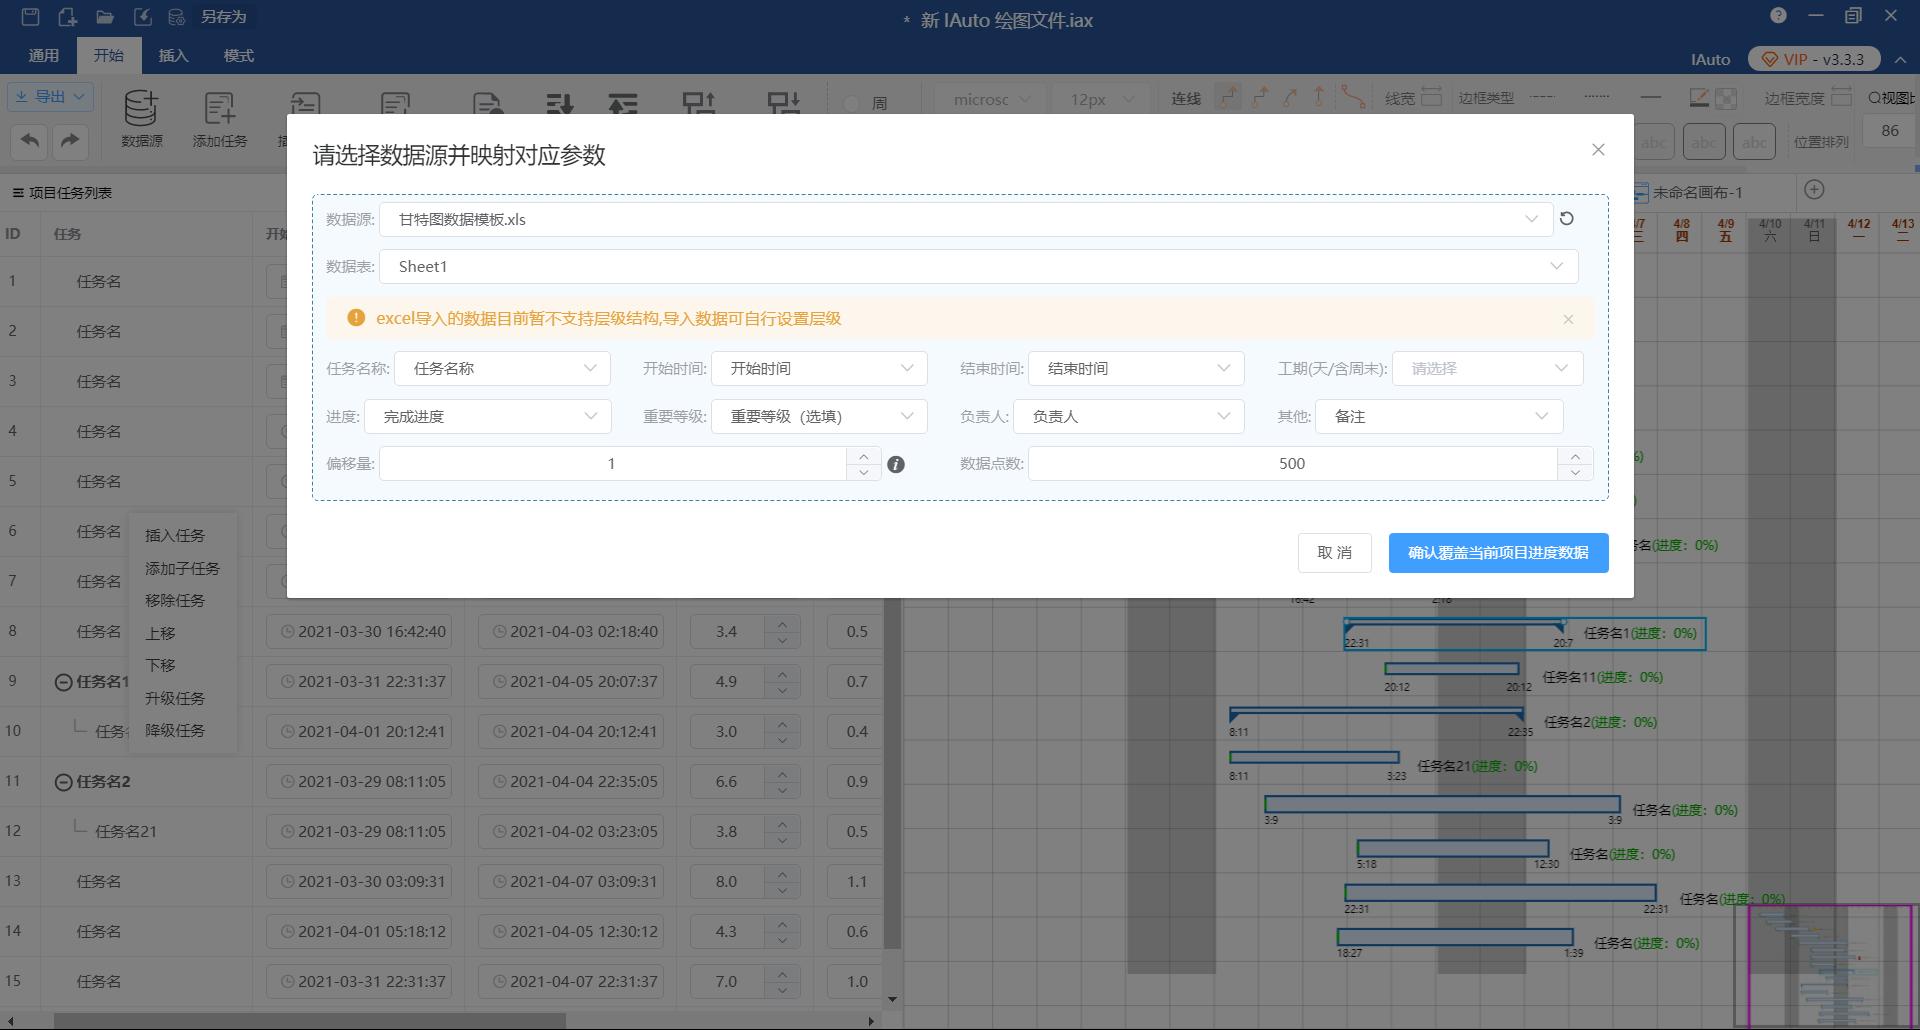Image resolution: width=1920 pixels, height=1030 pixels.
Task: Click the info icon beside 偏移量
Action: pyautogui.click(x=896, y=464)
